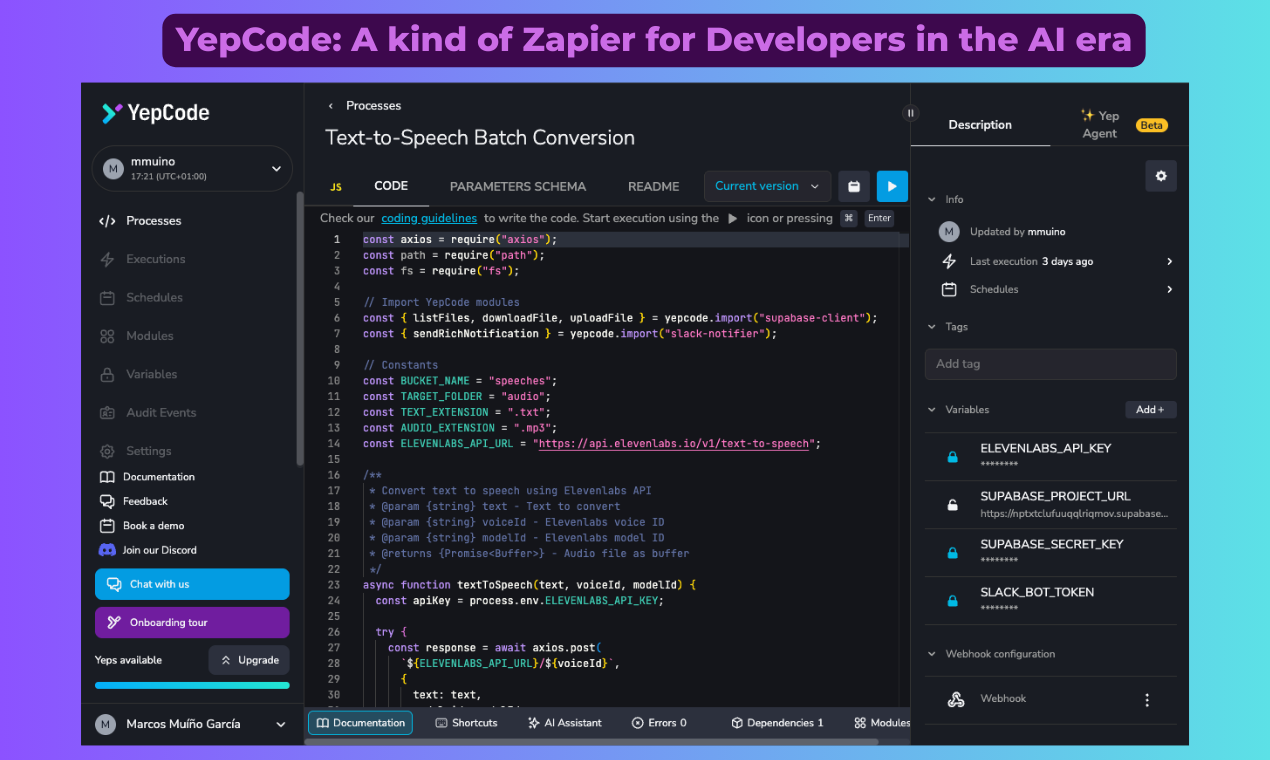Viewport: 1270px width, 760px height.
Task: Run the process with the play button
Action: [890, 186]
